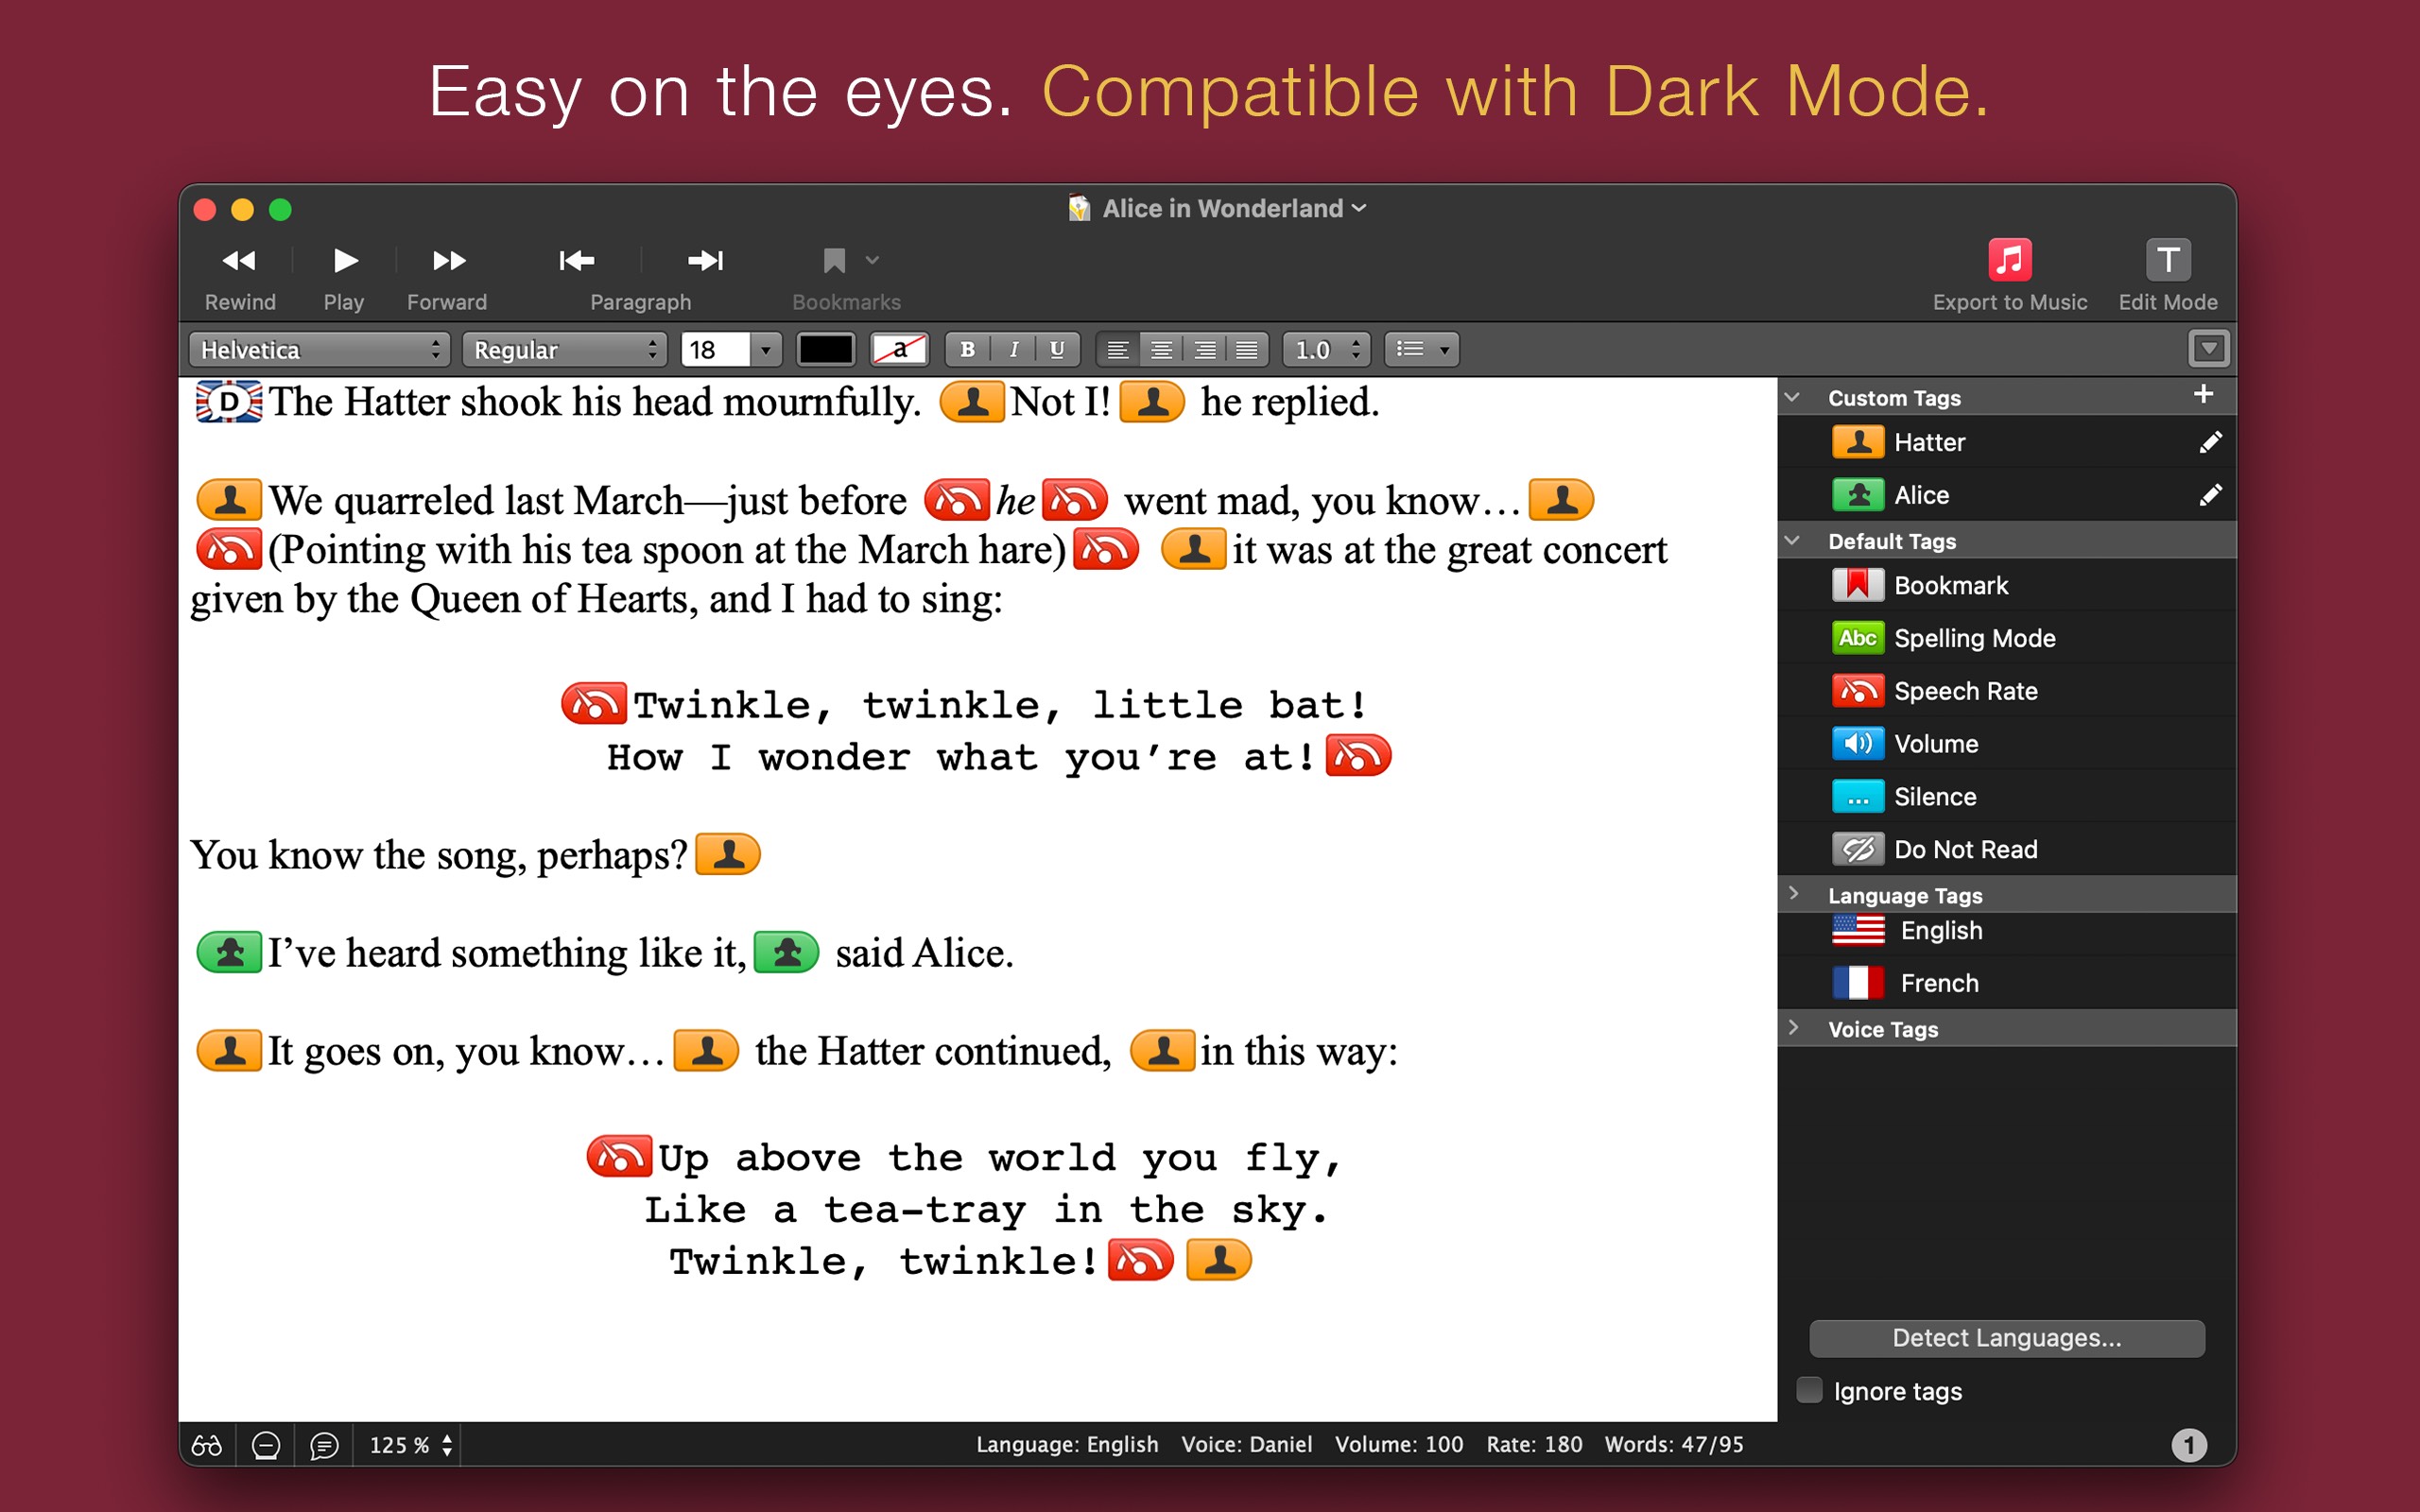Switch to Edit Mode via toolbar icon
This screenshot has width=2420, height=1512.
coord(2167,260)
